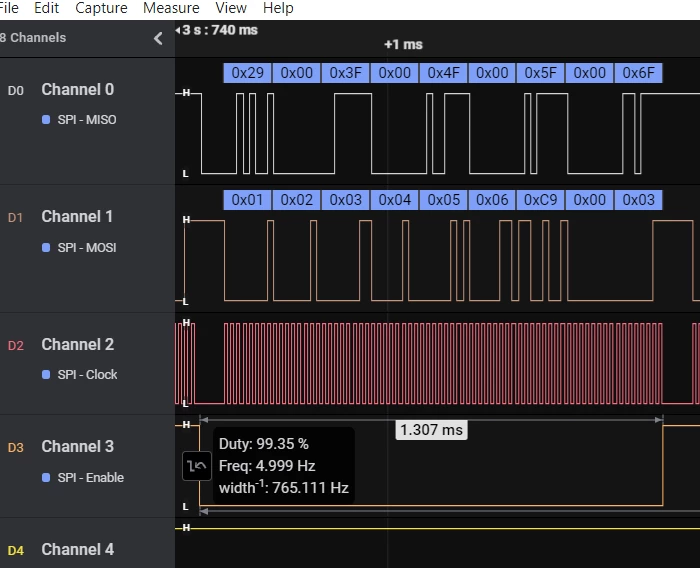Viewport: 700px width, 568px height.
Task: Click the left arrow beside the timestamp
Action: coord(178,30)
